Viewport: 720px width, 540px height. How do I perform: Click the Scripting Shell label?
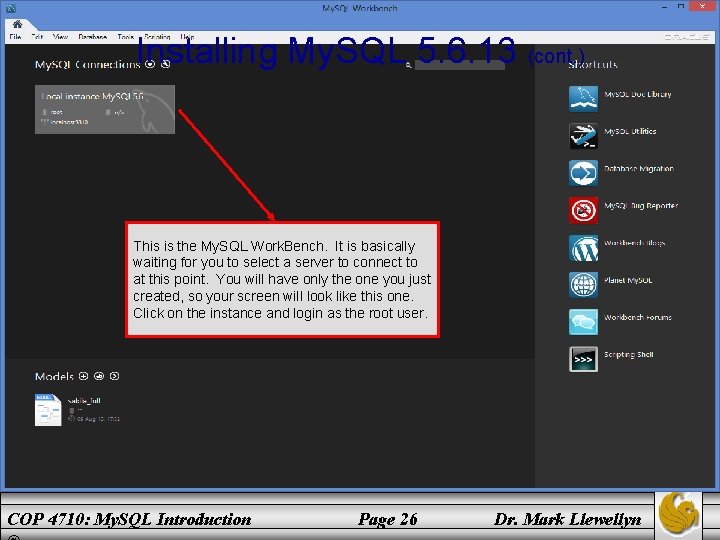tap(629, 354)
